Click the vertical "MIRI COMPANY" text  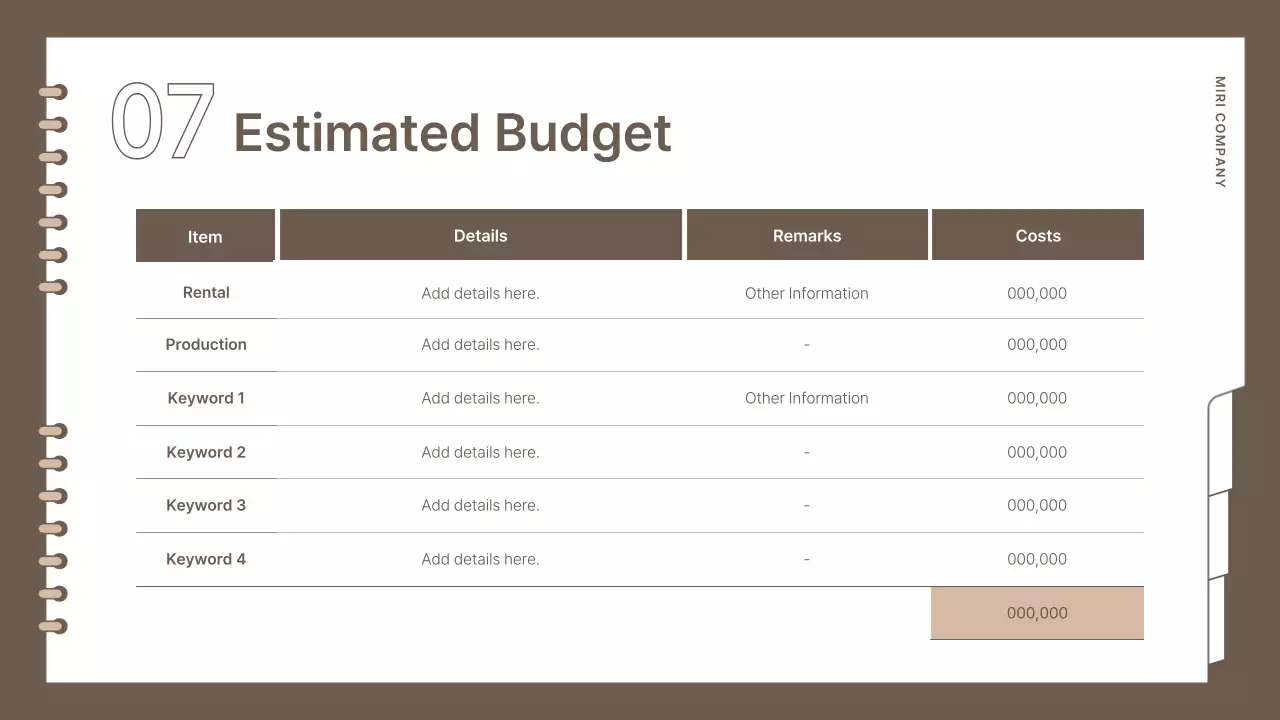click(1220, 132)
